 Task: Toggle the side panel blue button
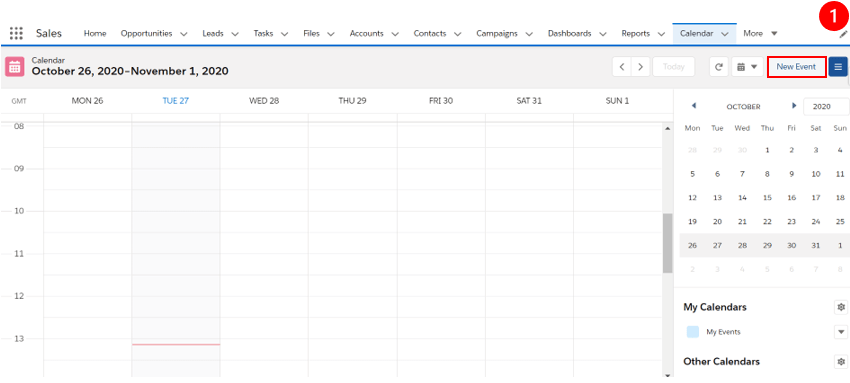[838, 67]
